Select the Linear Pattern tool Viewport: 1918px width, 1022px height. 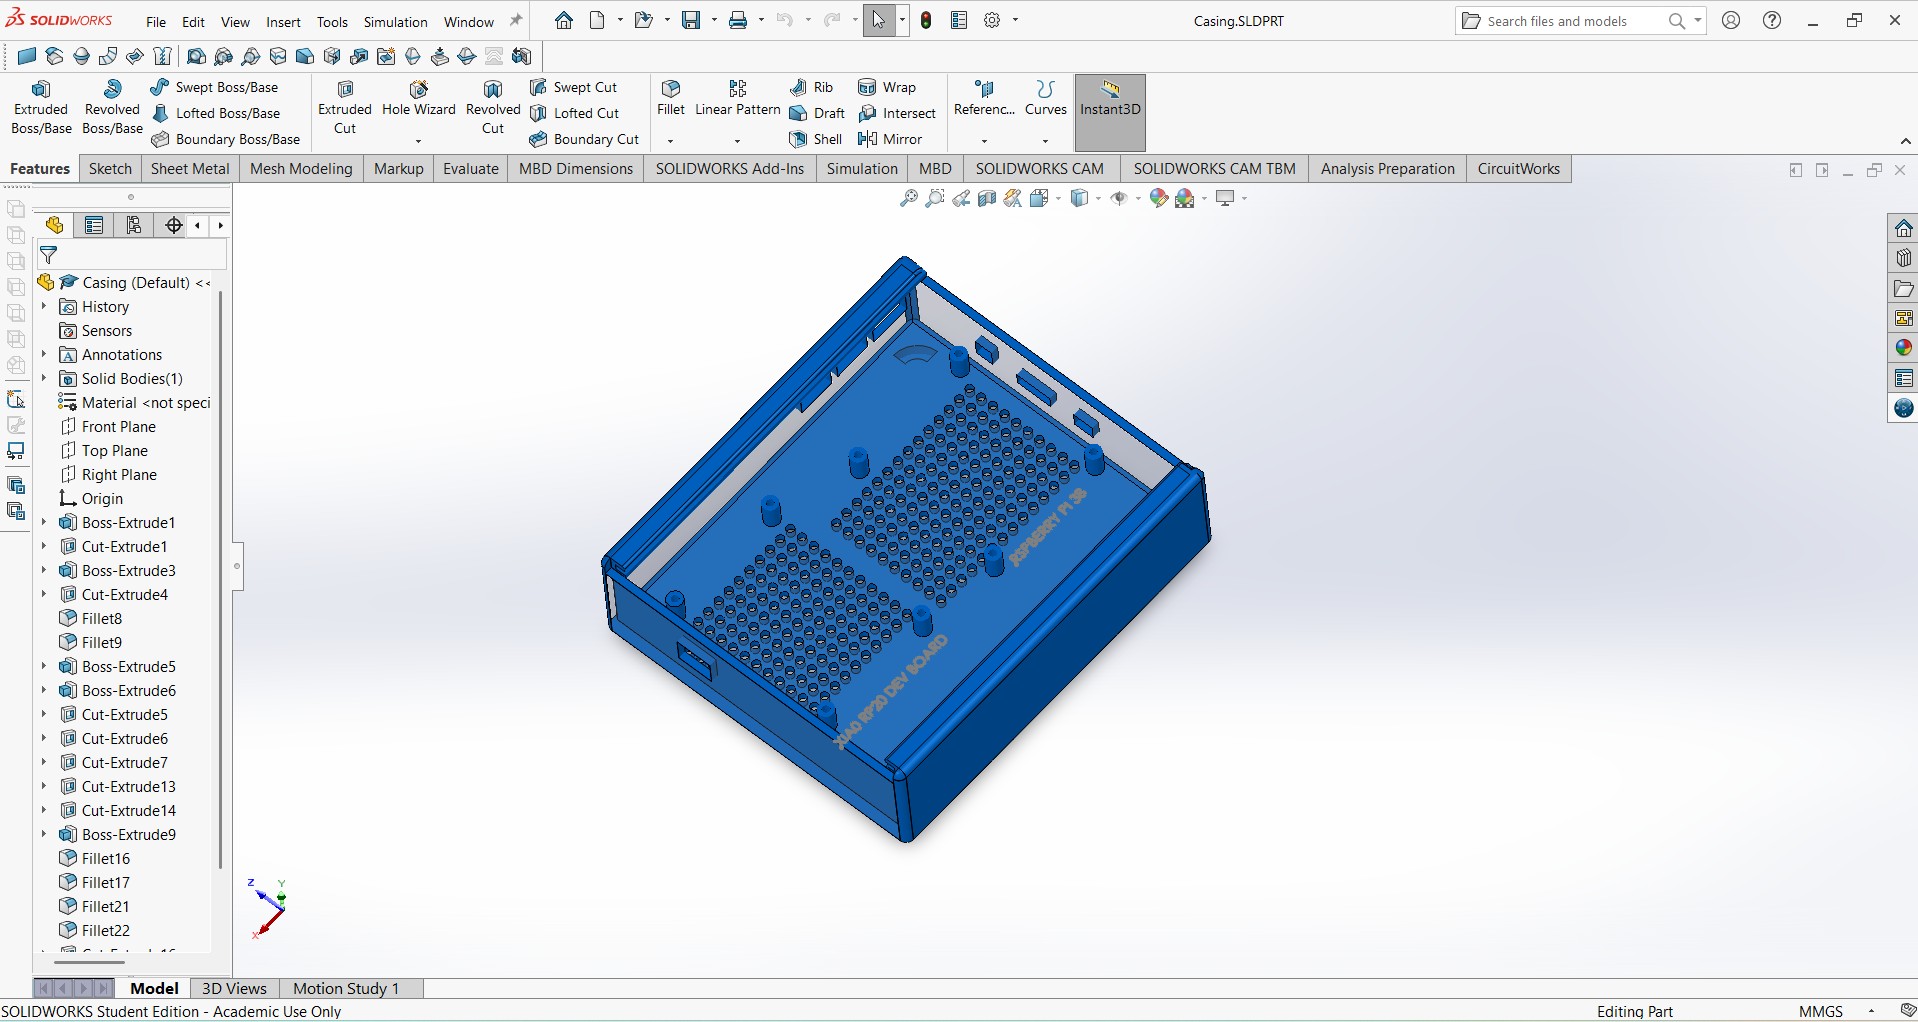(x=738, y=99)
